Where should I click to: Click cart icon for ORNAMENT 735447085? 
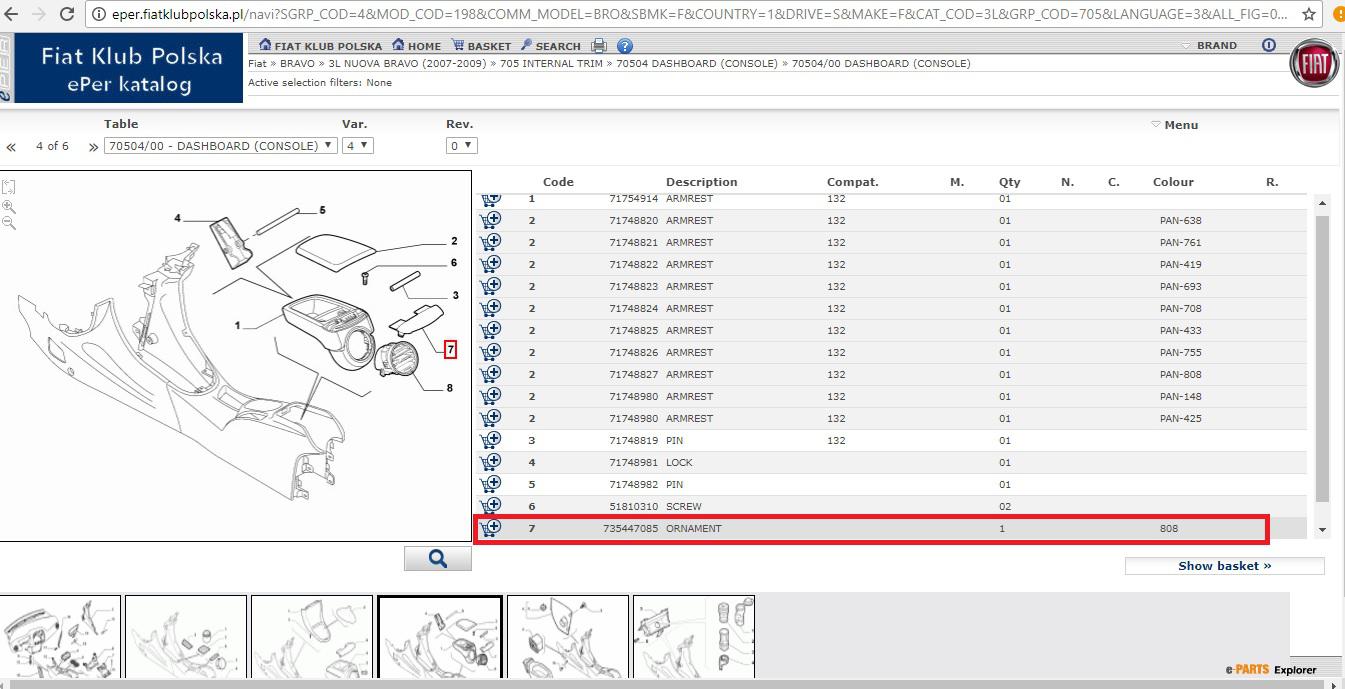pos(491,528)
